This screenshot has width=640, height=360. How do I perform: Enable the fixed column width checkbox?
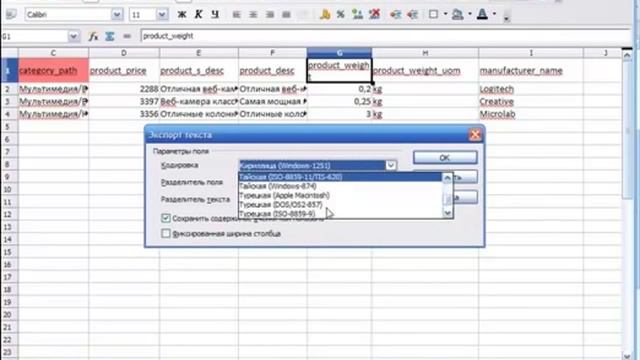[166, 233]
